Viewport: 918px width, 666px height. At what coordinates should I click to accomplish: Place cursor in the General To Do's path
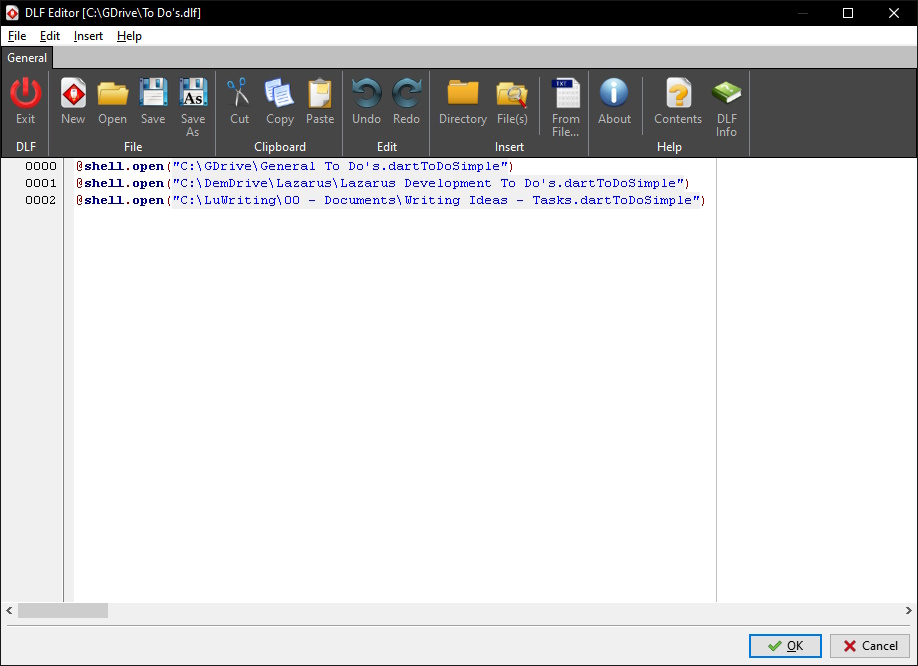click(340, 166)
